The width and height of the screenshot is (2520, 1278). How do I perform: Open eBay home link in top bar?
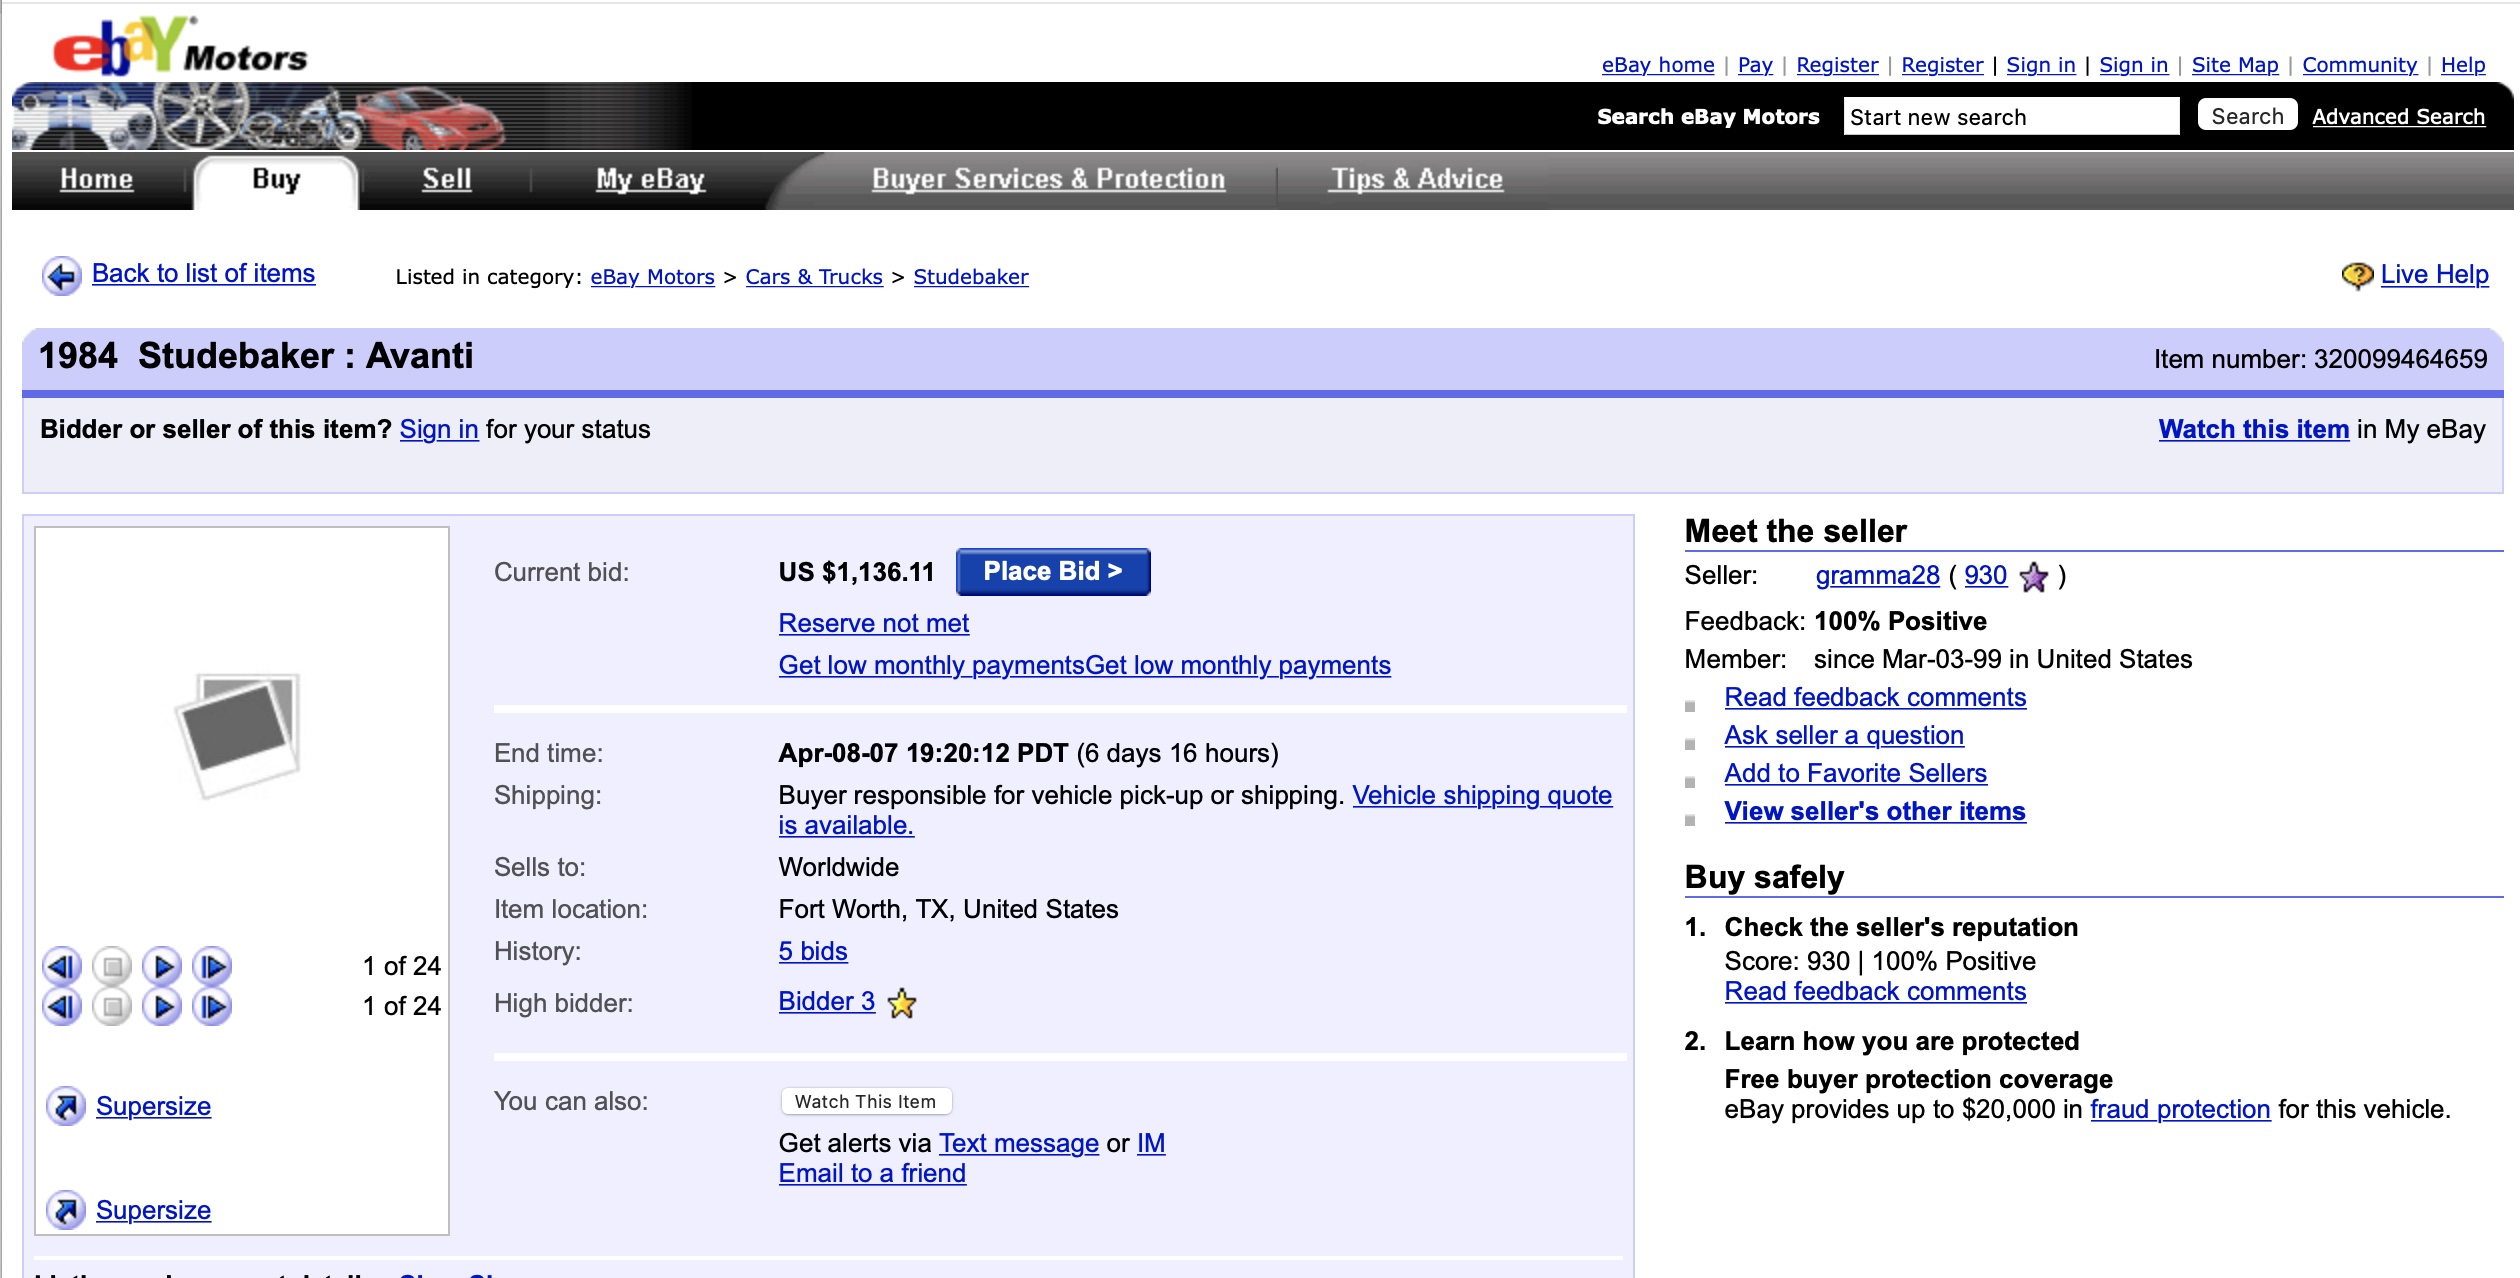(1657, 65)
